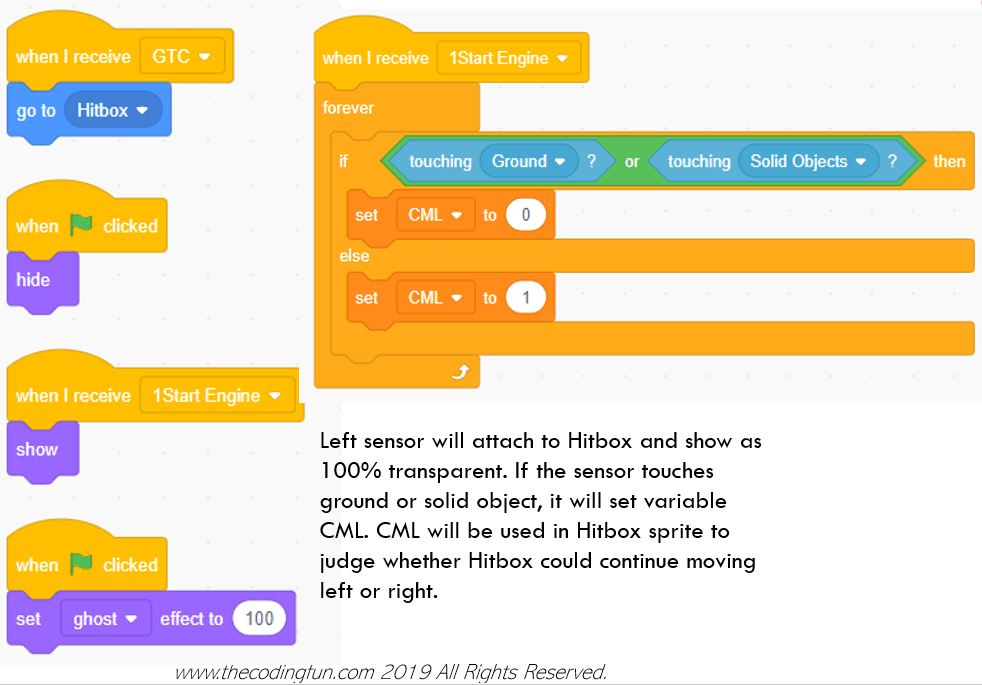Select the purple hide block
The height and width of the screenshot is (685, 982).
34,281
